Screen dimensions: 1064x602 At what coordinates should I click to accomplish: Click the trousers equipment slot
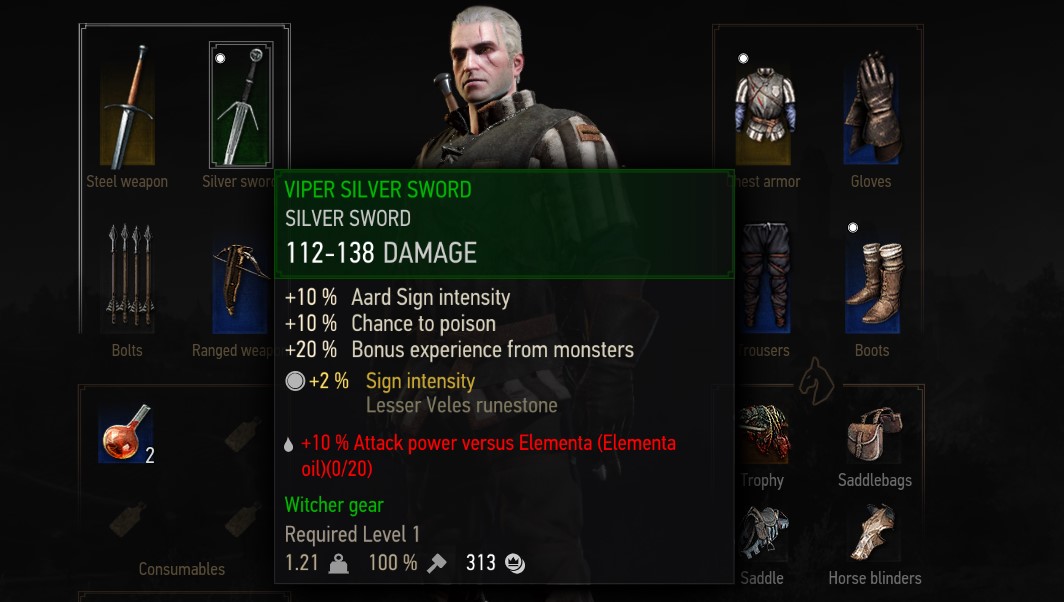tap(764, 278)
